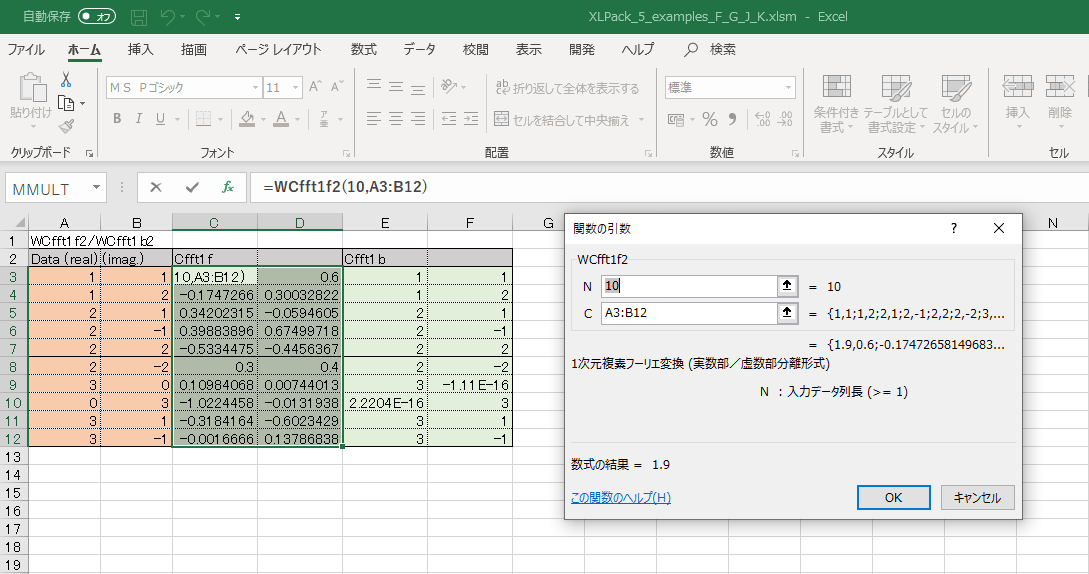Collapse dialog via C field range button
The image size is (1089, 574).
pyautogui.click(x=786, y=313)
